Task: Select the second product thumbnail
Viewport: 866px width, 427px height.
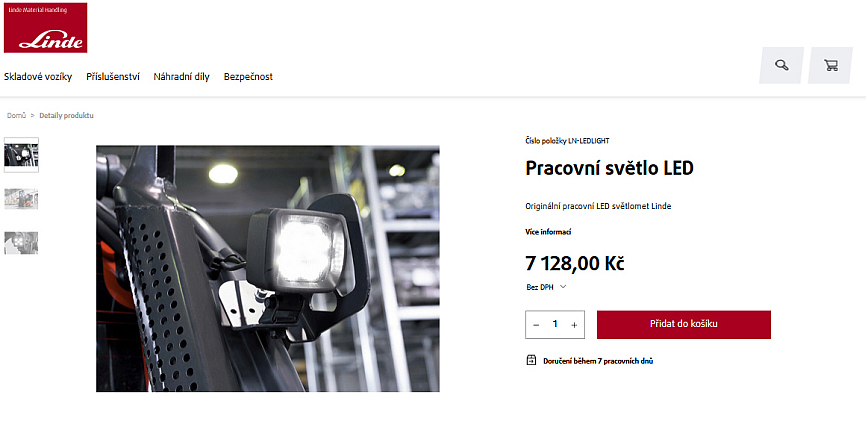Action: click(21, 199)
